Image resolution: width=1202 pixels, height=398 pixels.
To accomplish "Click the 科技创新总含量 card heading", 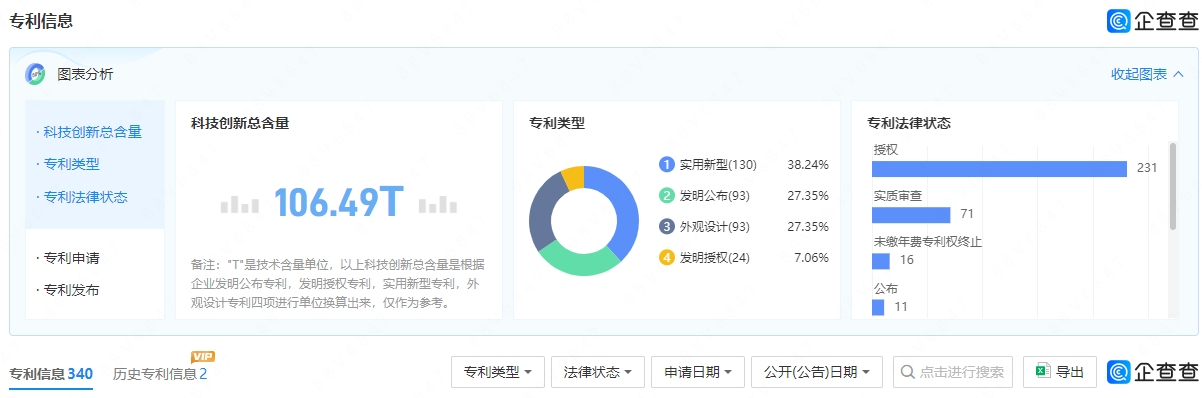I will pyautogui.click(x=240, y=123).
